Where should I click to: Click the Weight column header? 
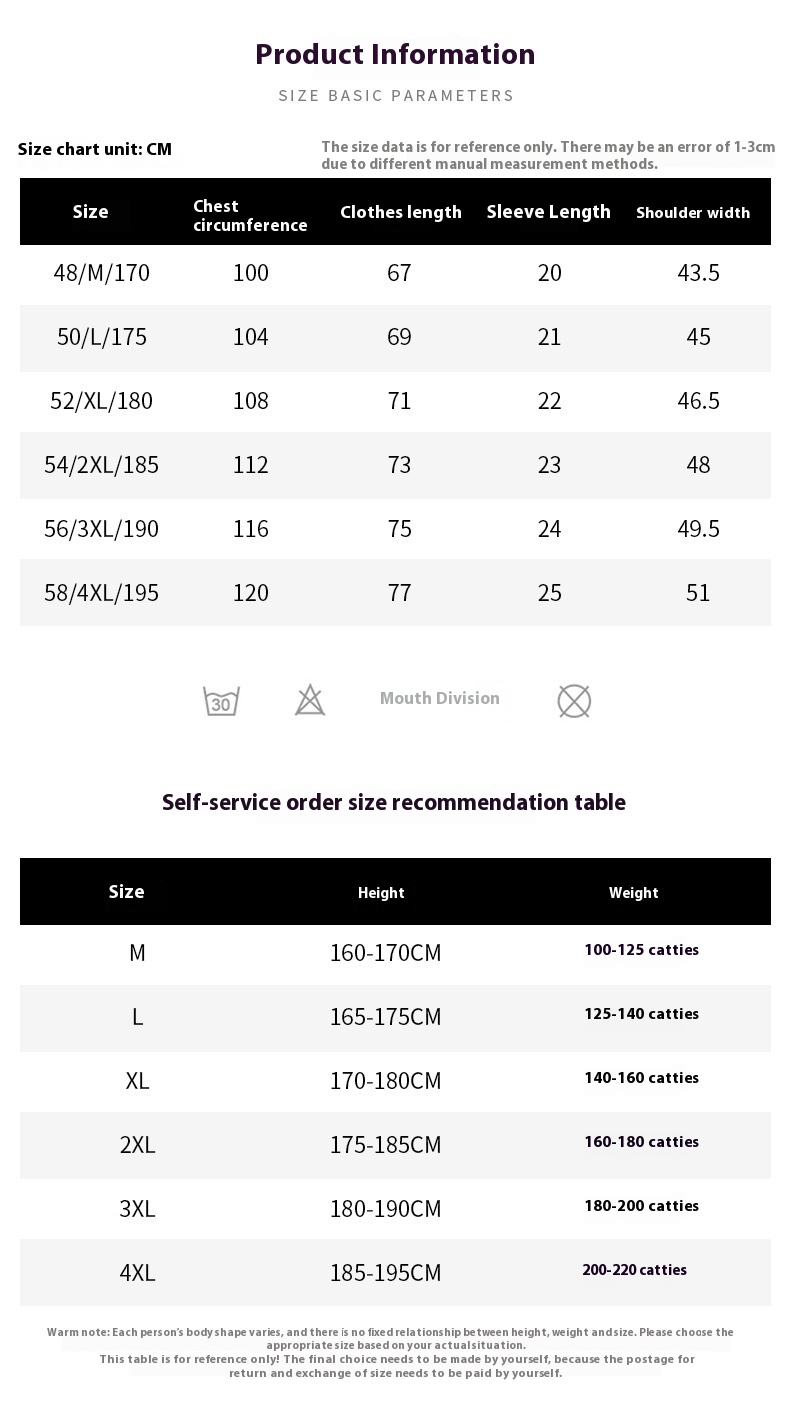[x=634, y=893]
